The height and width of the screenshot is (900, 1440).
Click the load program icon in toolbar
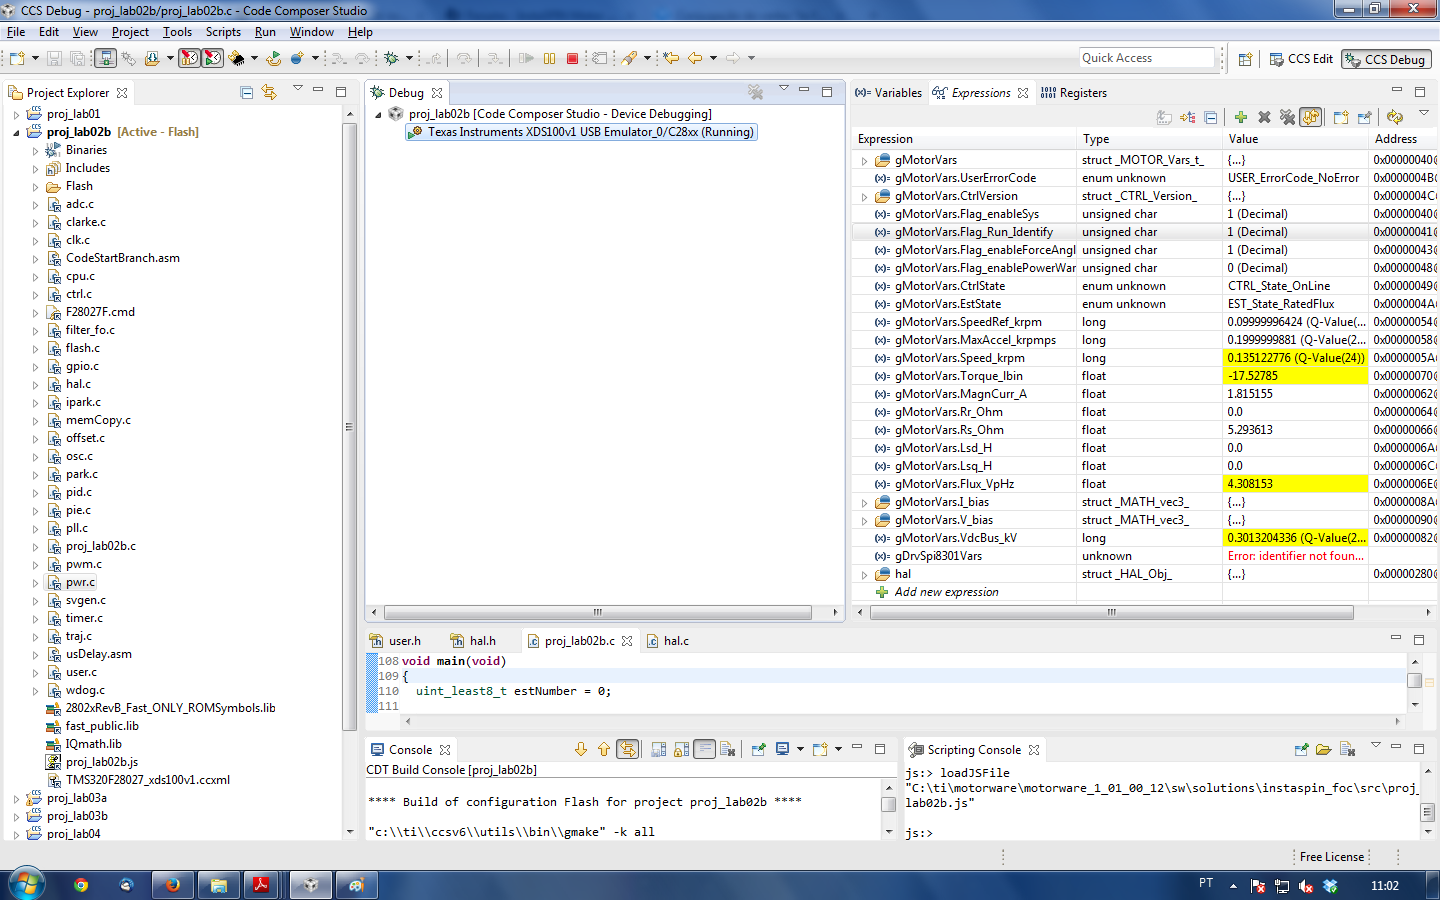coord(152,58)
